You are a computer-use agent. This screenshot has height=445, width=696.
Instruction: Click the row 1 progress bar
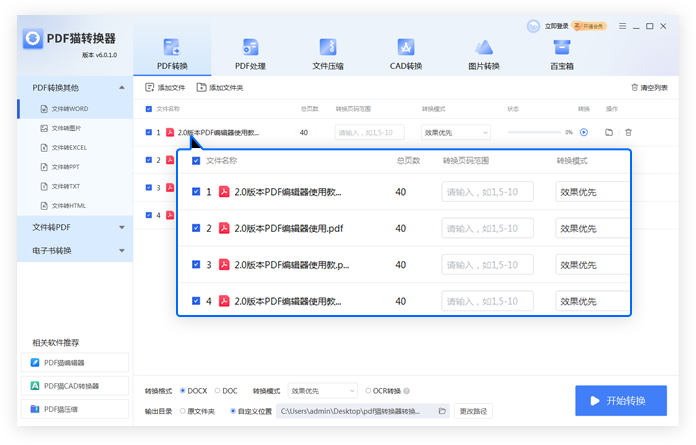click(534, 132)
